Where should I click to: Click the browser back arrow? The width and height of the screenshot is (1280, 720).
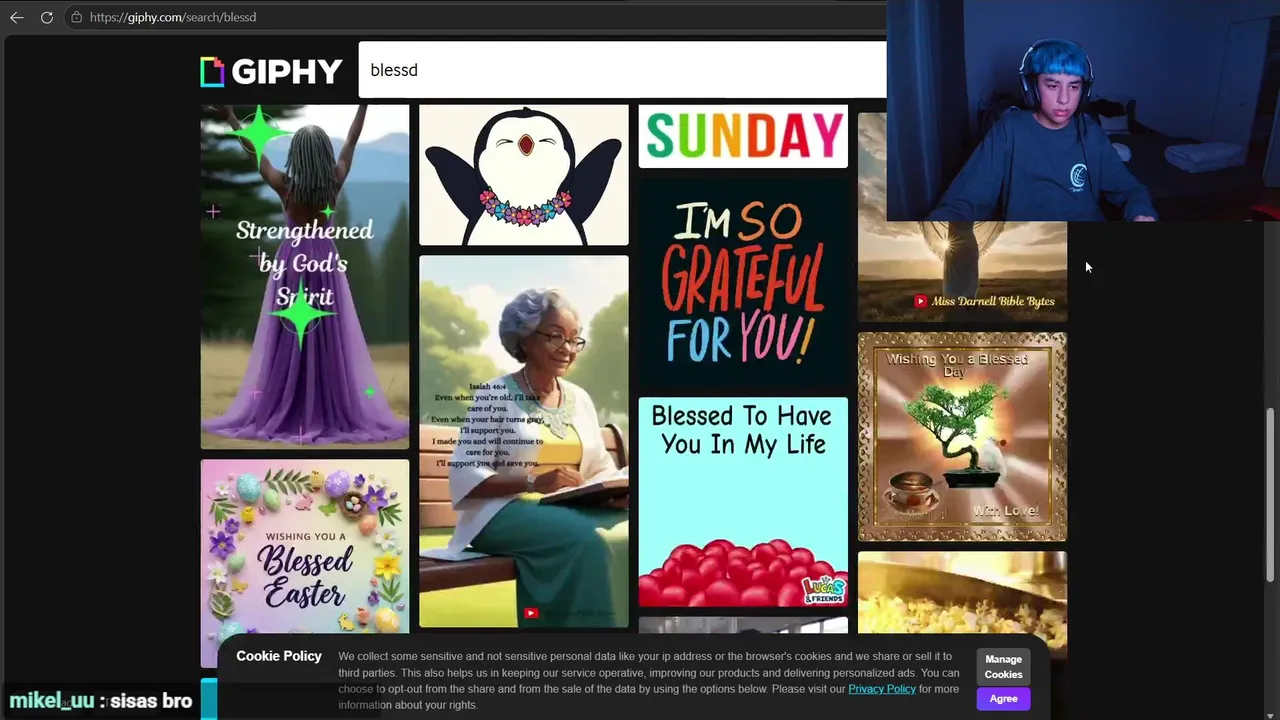(16, 17)
